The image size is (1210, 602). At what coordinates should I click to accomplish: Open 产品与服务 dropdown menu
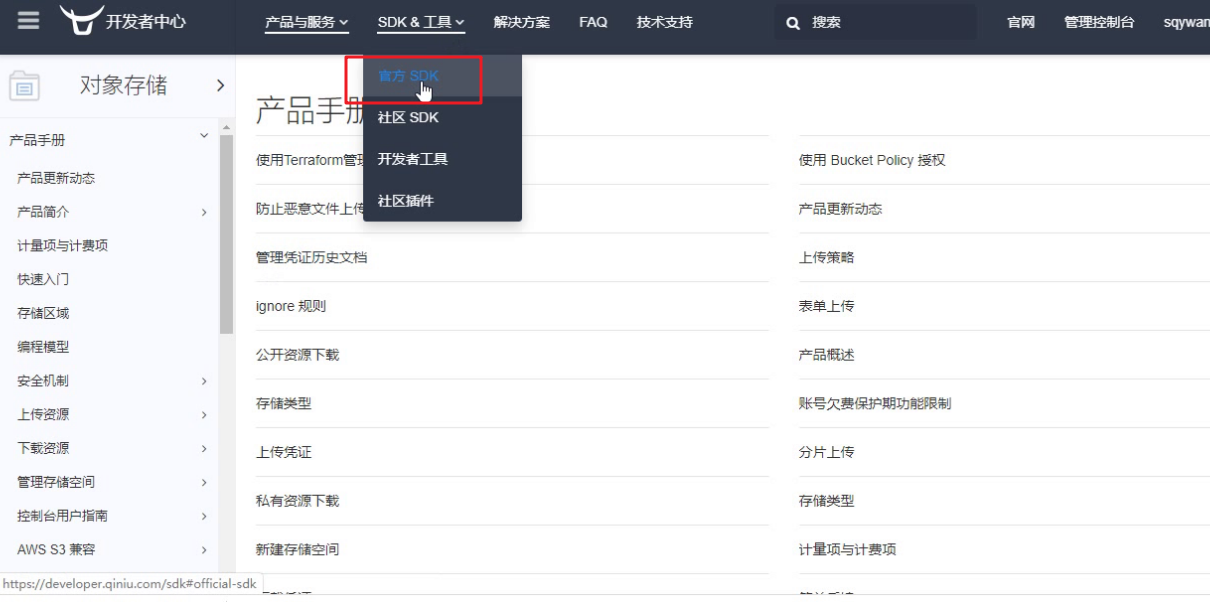(306, 22)
